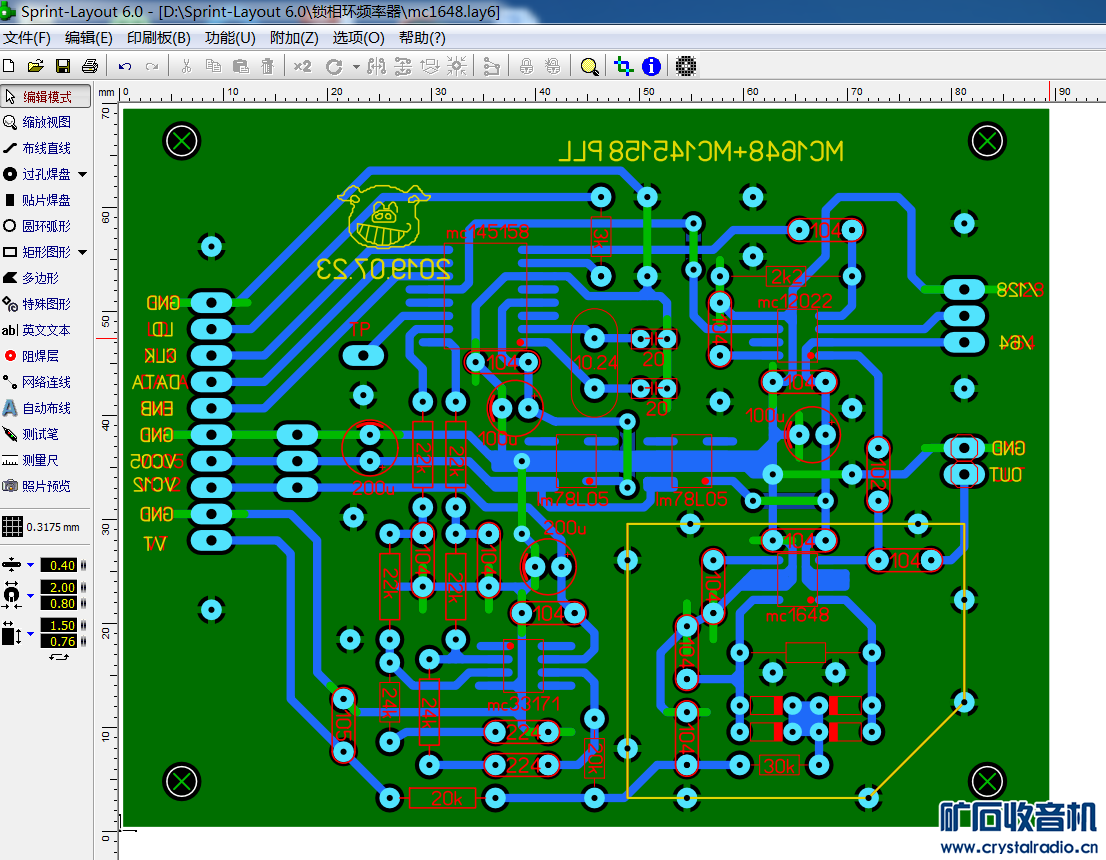Undo the last action
This screenshot has width=1106, height=860.
tap(125, 66)
